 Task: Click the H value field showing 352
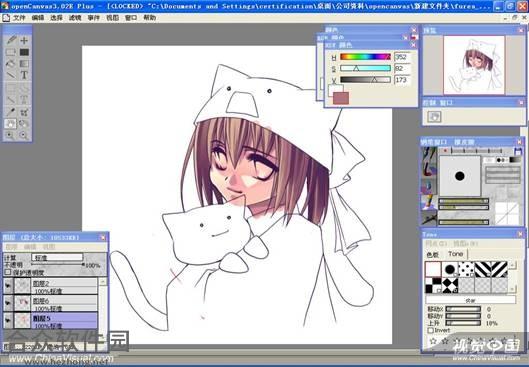(x=402, y=57)
